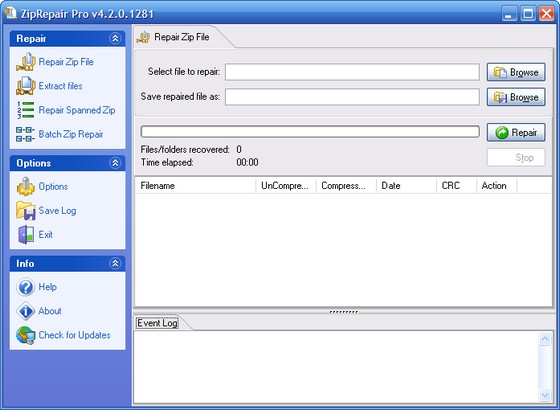Click the Check for Updates globe icon
The image size is (560, 410).
click(26, 335)
